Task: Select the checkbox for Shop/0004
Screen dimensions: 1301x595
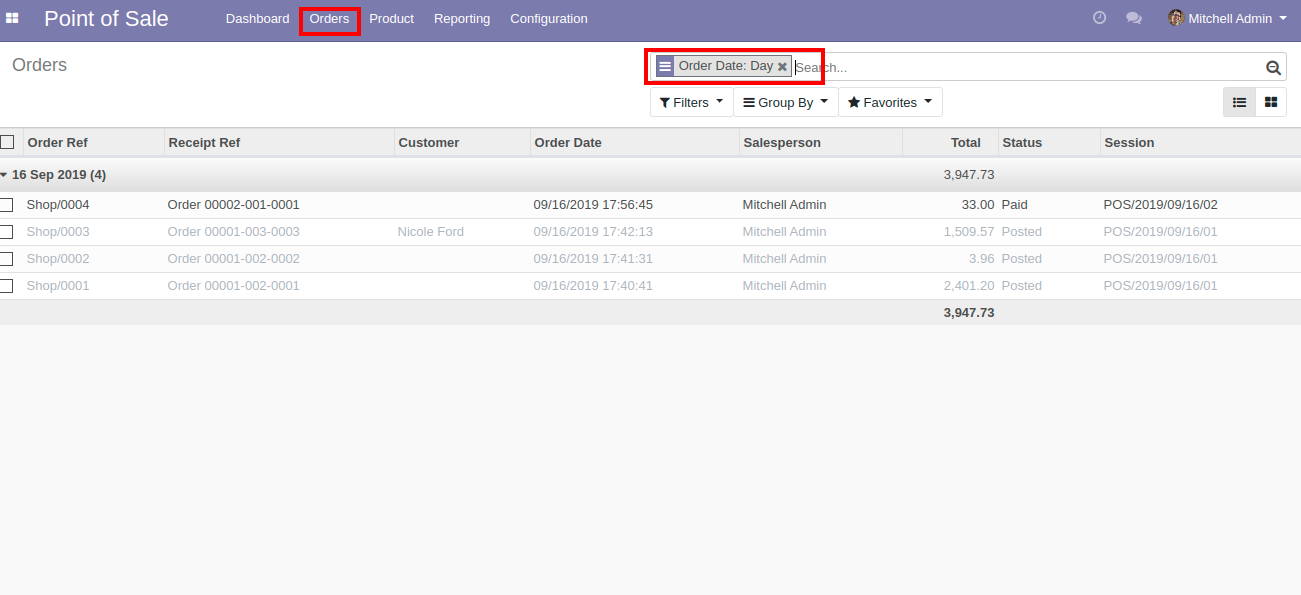Action: [x=7, y=205]
